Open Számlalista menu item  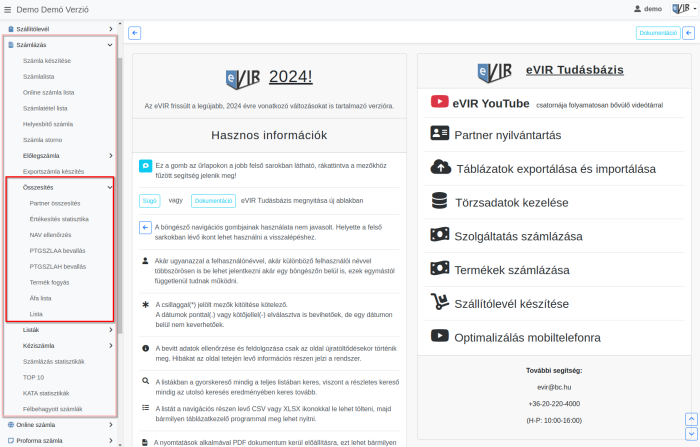[38, 77]
